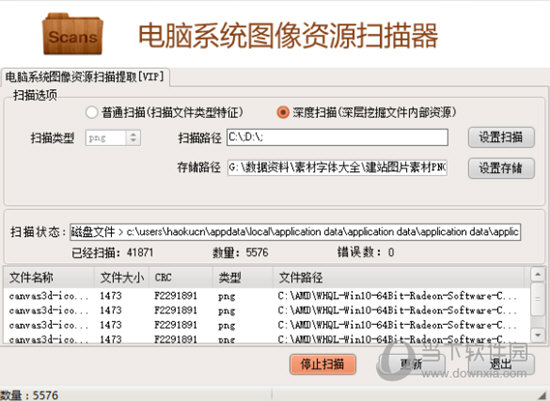The height and width of the screenshot is (401, 550).
Task: Click the Scans folder logo icon
Action: 73,34
